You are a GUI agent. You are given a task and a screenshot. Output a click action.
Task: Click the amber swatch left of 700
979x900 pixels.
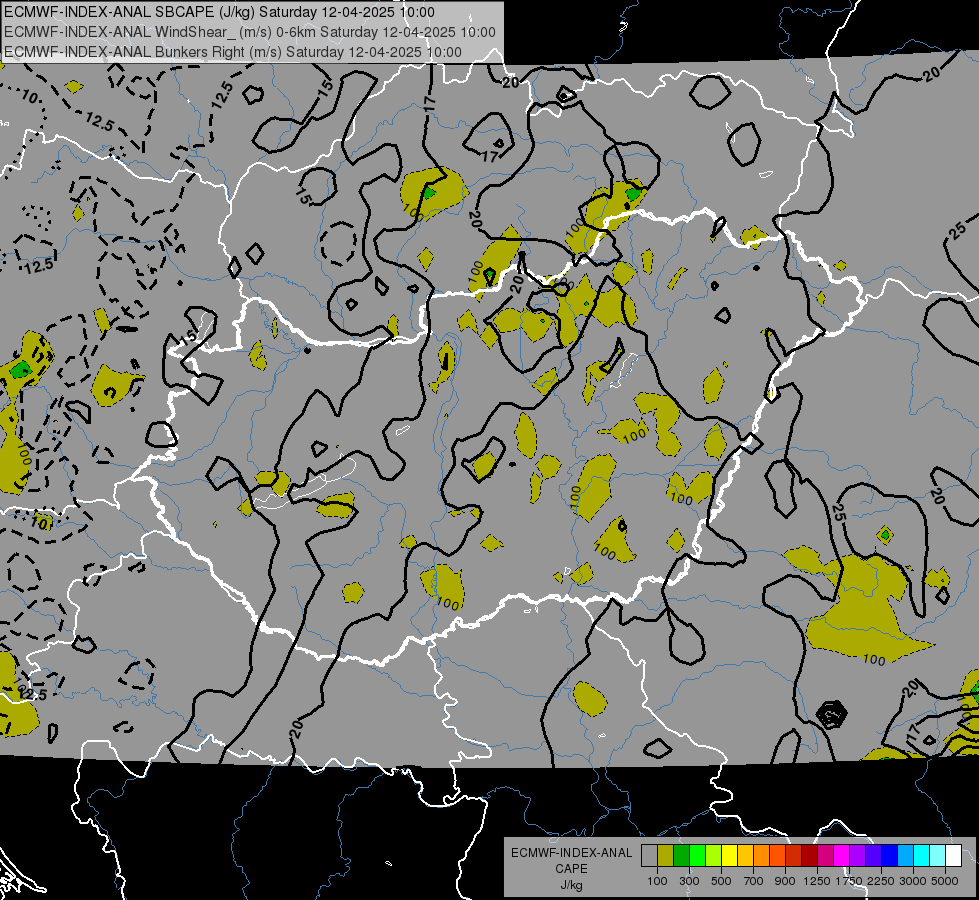point(745,856)
